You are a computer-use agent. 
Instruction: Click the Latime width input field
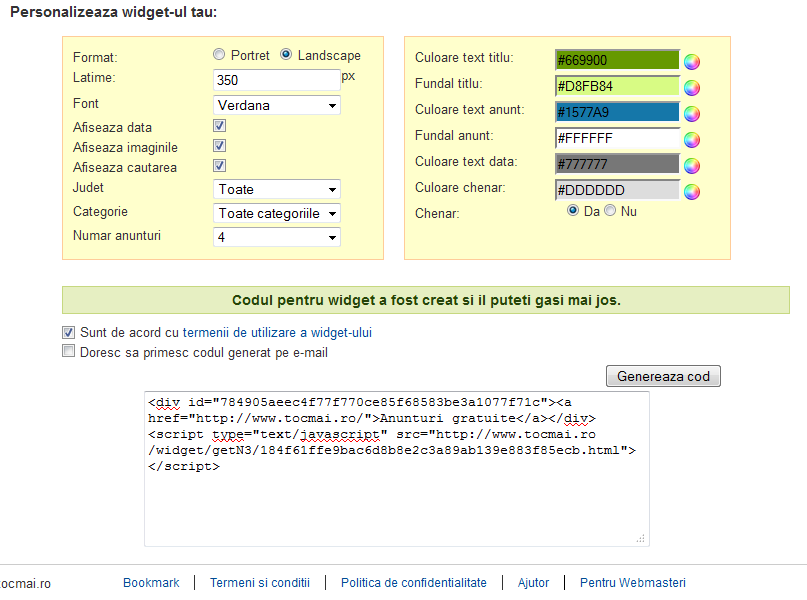click(277, 80)
